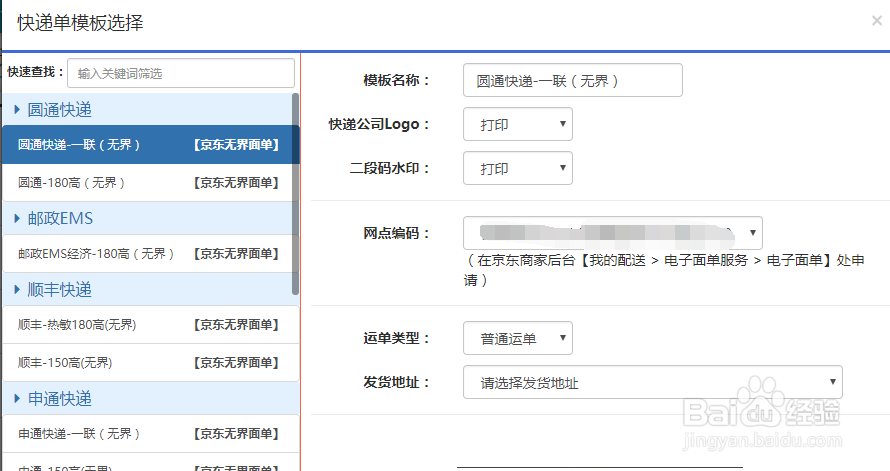Open the 运单类型 普通运单 dropdown
Image resolution: width=890 pixels, height=471 pixels.
point(518,338)
